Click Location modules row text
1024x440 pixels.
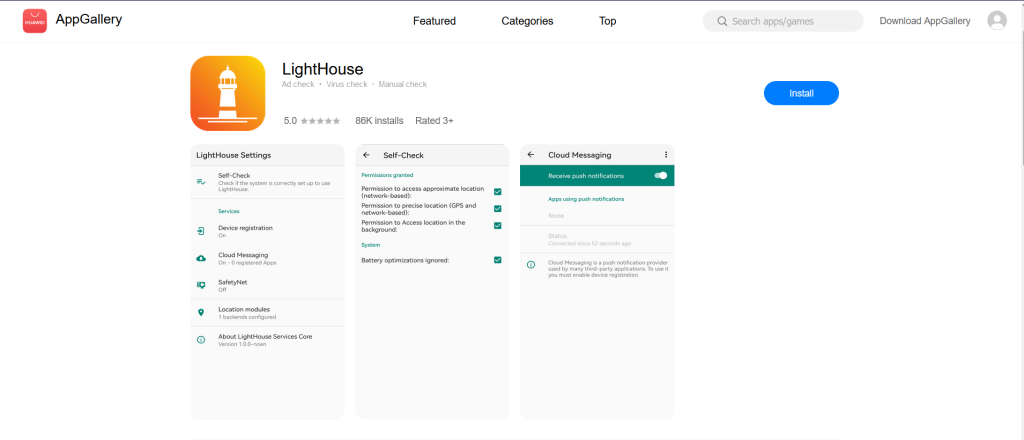(x=247, y=313)
